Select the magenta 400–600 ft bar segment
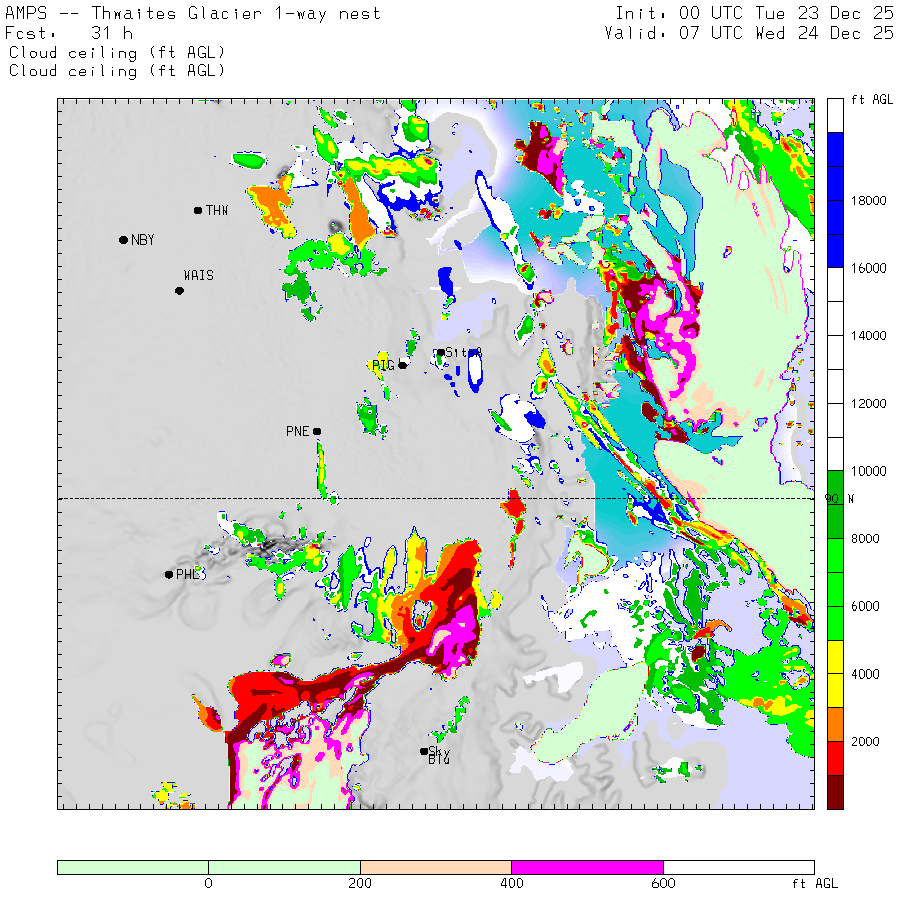The height and width of the screenshot is (900, 900). coord(587,867)
